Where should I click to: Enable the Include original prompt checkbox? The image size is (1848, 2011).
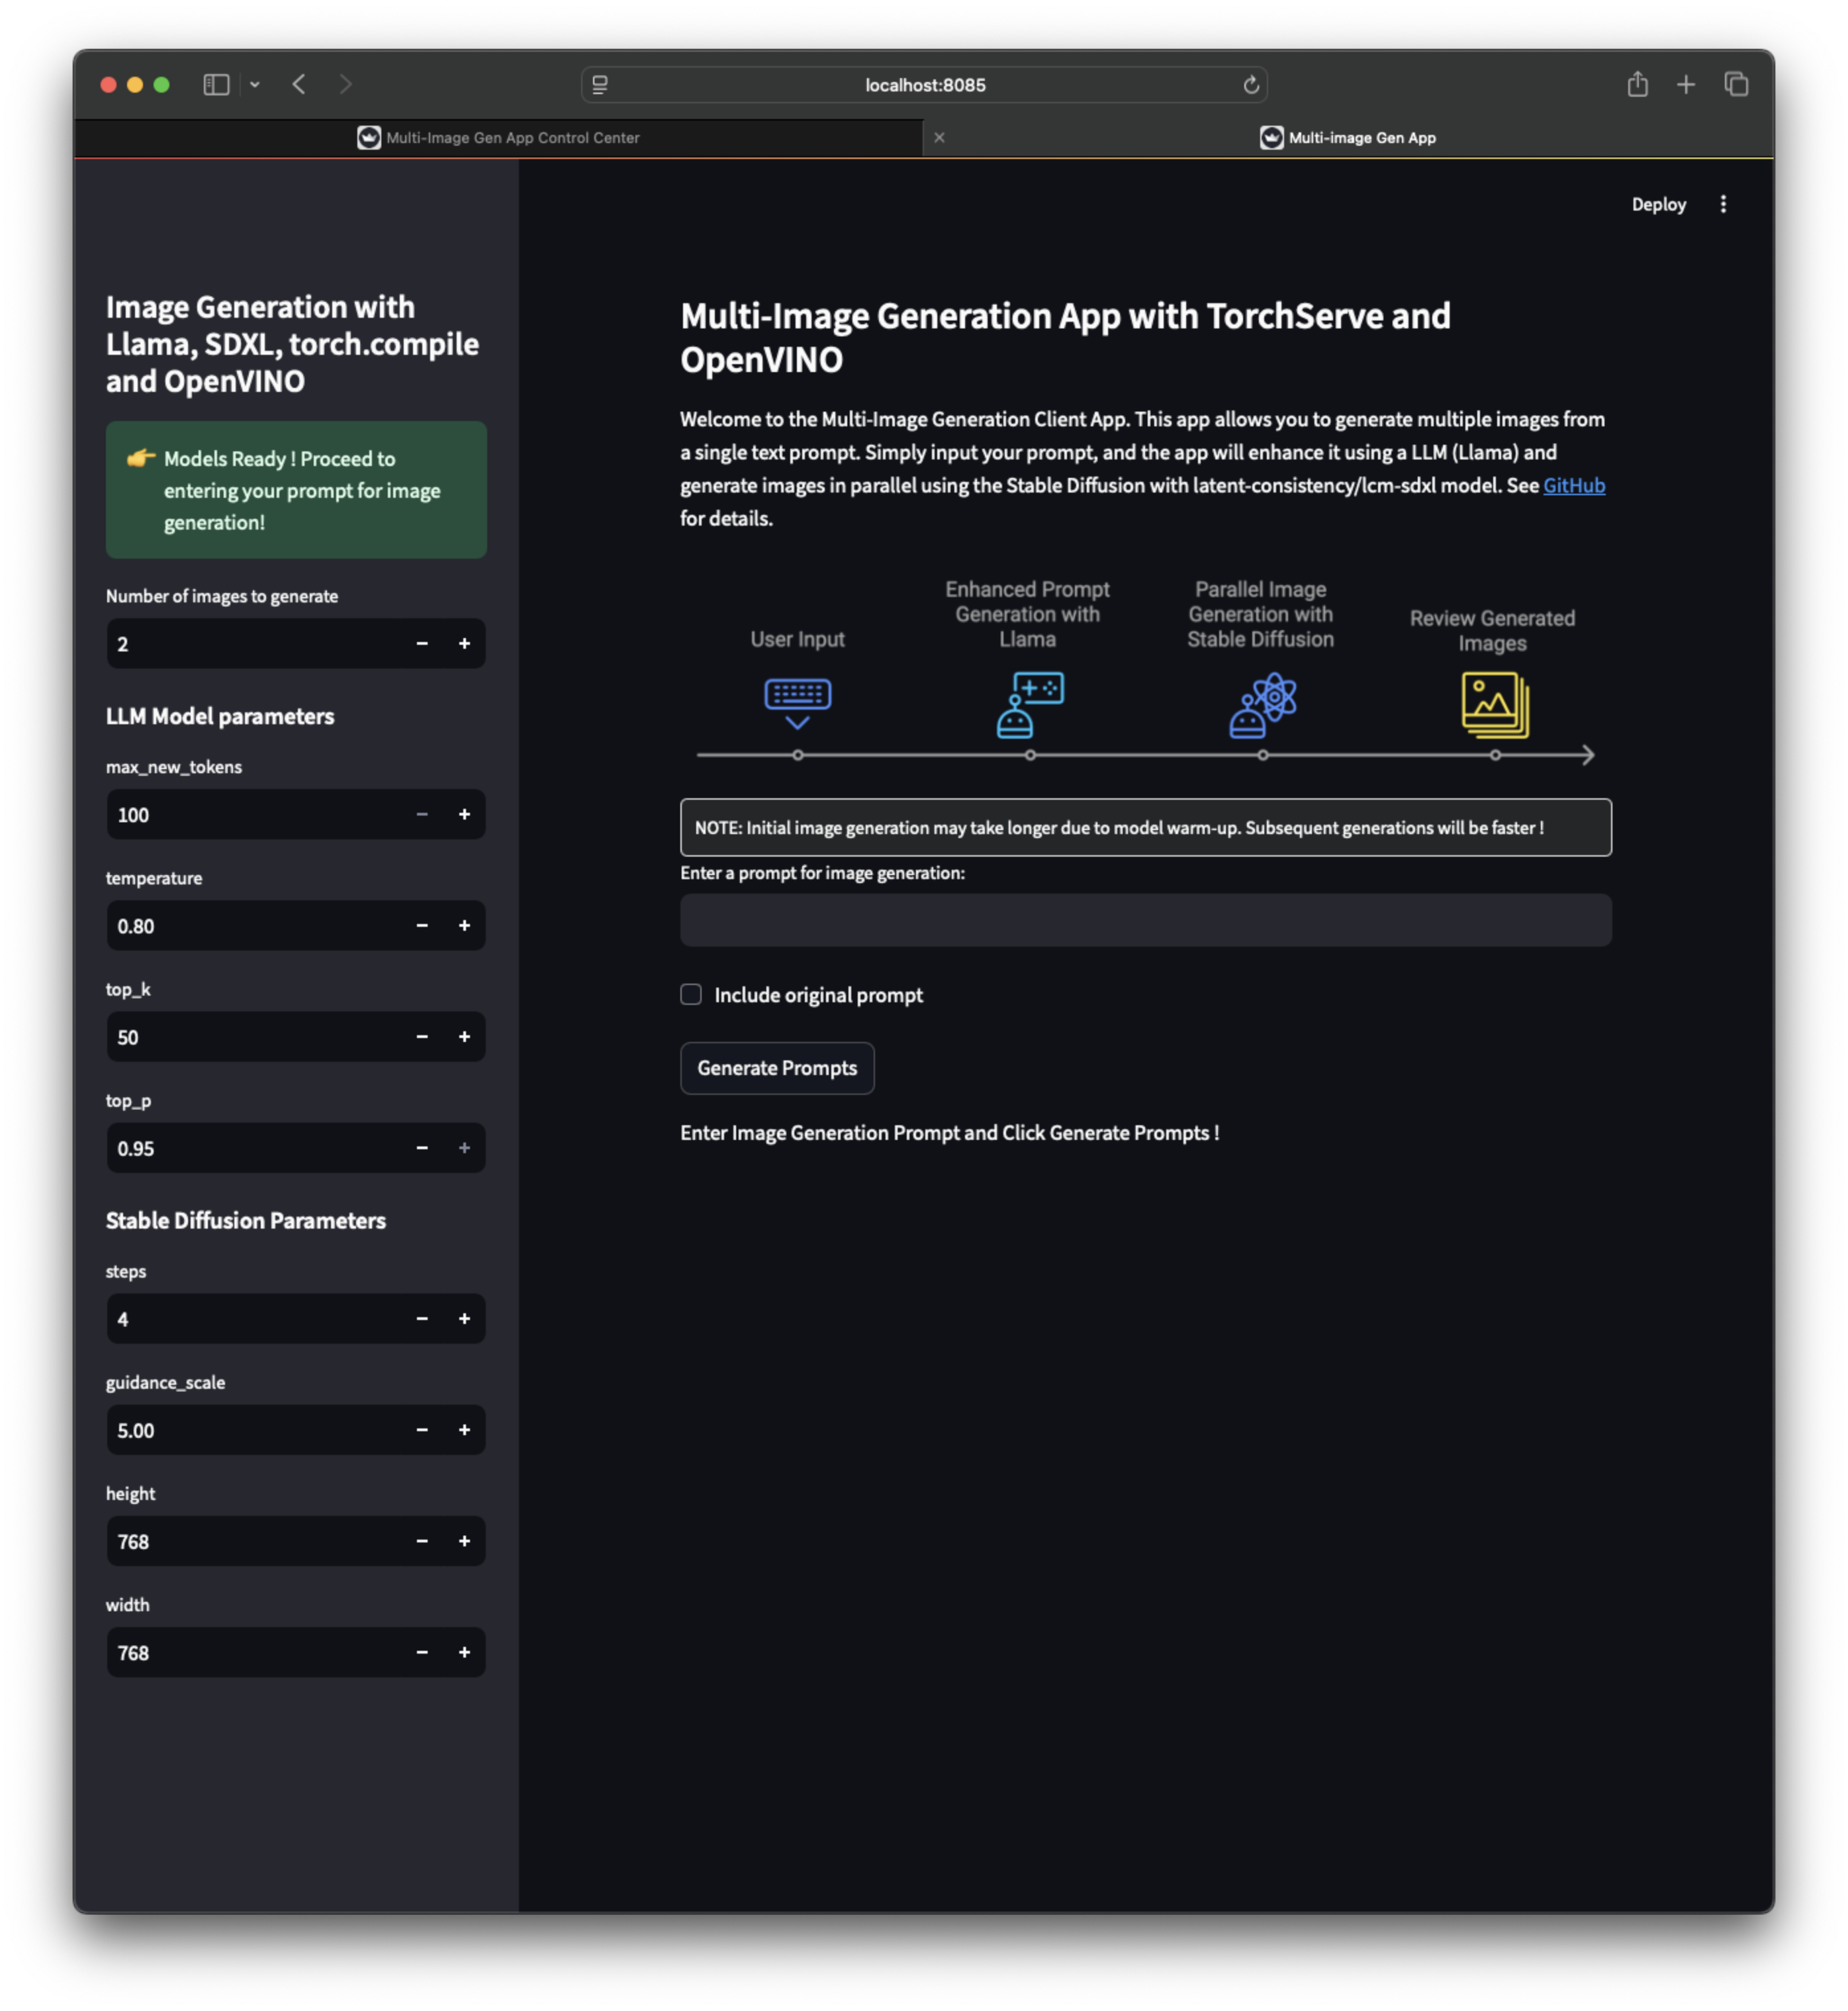point(691,994)
